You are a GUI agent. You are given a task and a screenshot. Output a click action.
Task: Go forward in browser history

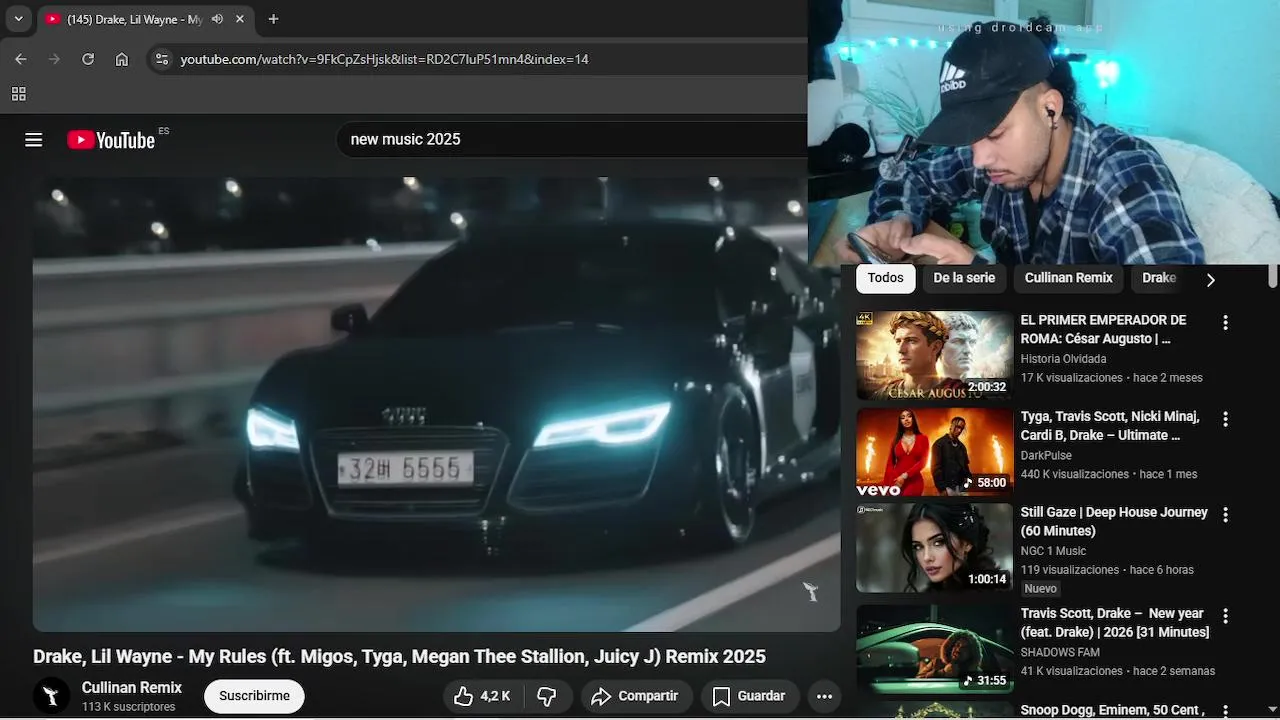[55, 59]
